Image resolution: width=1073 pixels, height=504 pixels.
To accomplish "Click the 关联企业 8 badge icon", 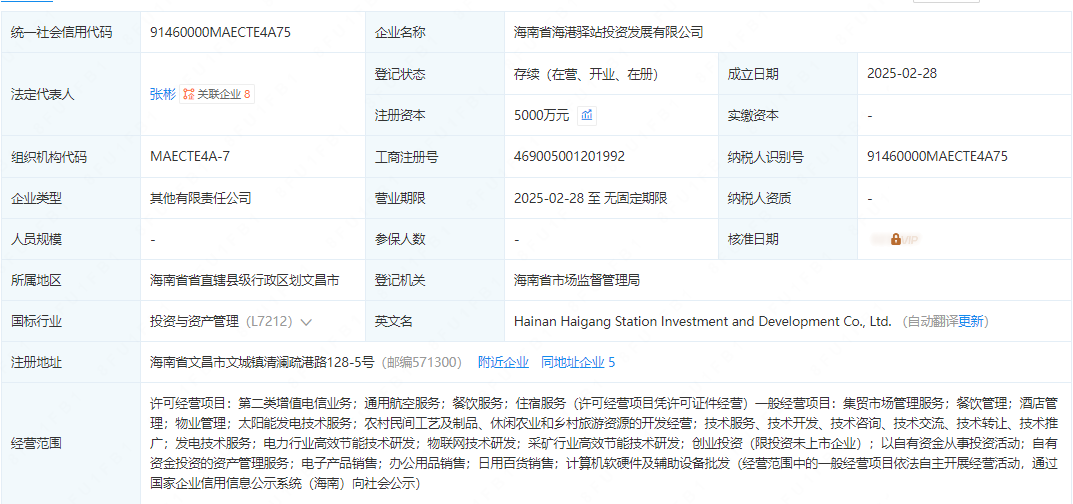I will 188,94.
